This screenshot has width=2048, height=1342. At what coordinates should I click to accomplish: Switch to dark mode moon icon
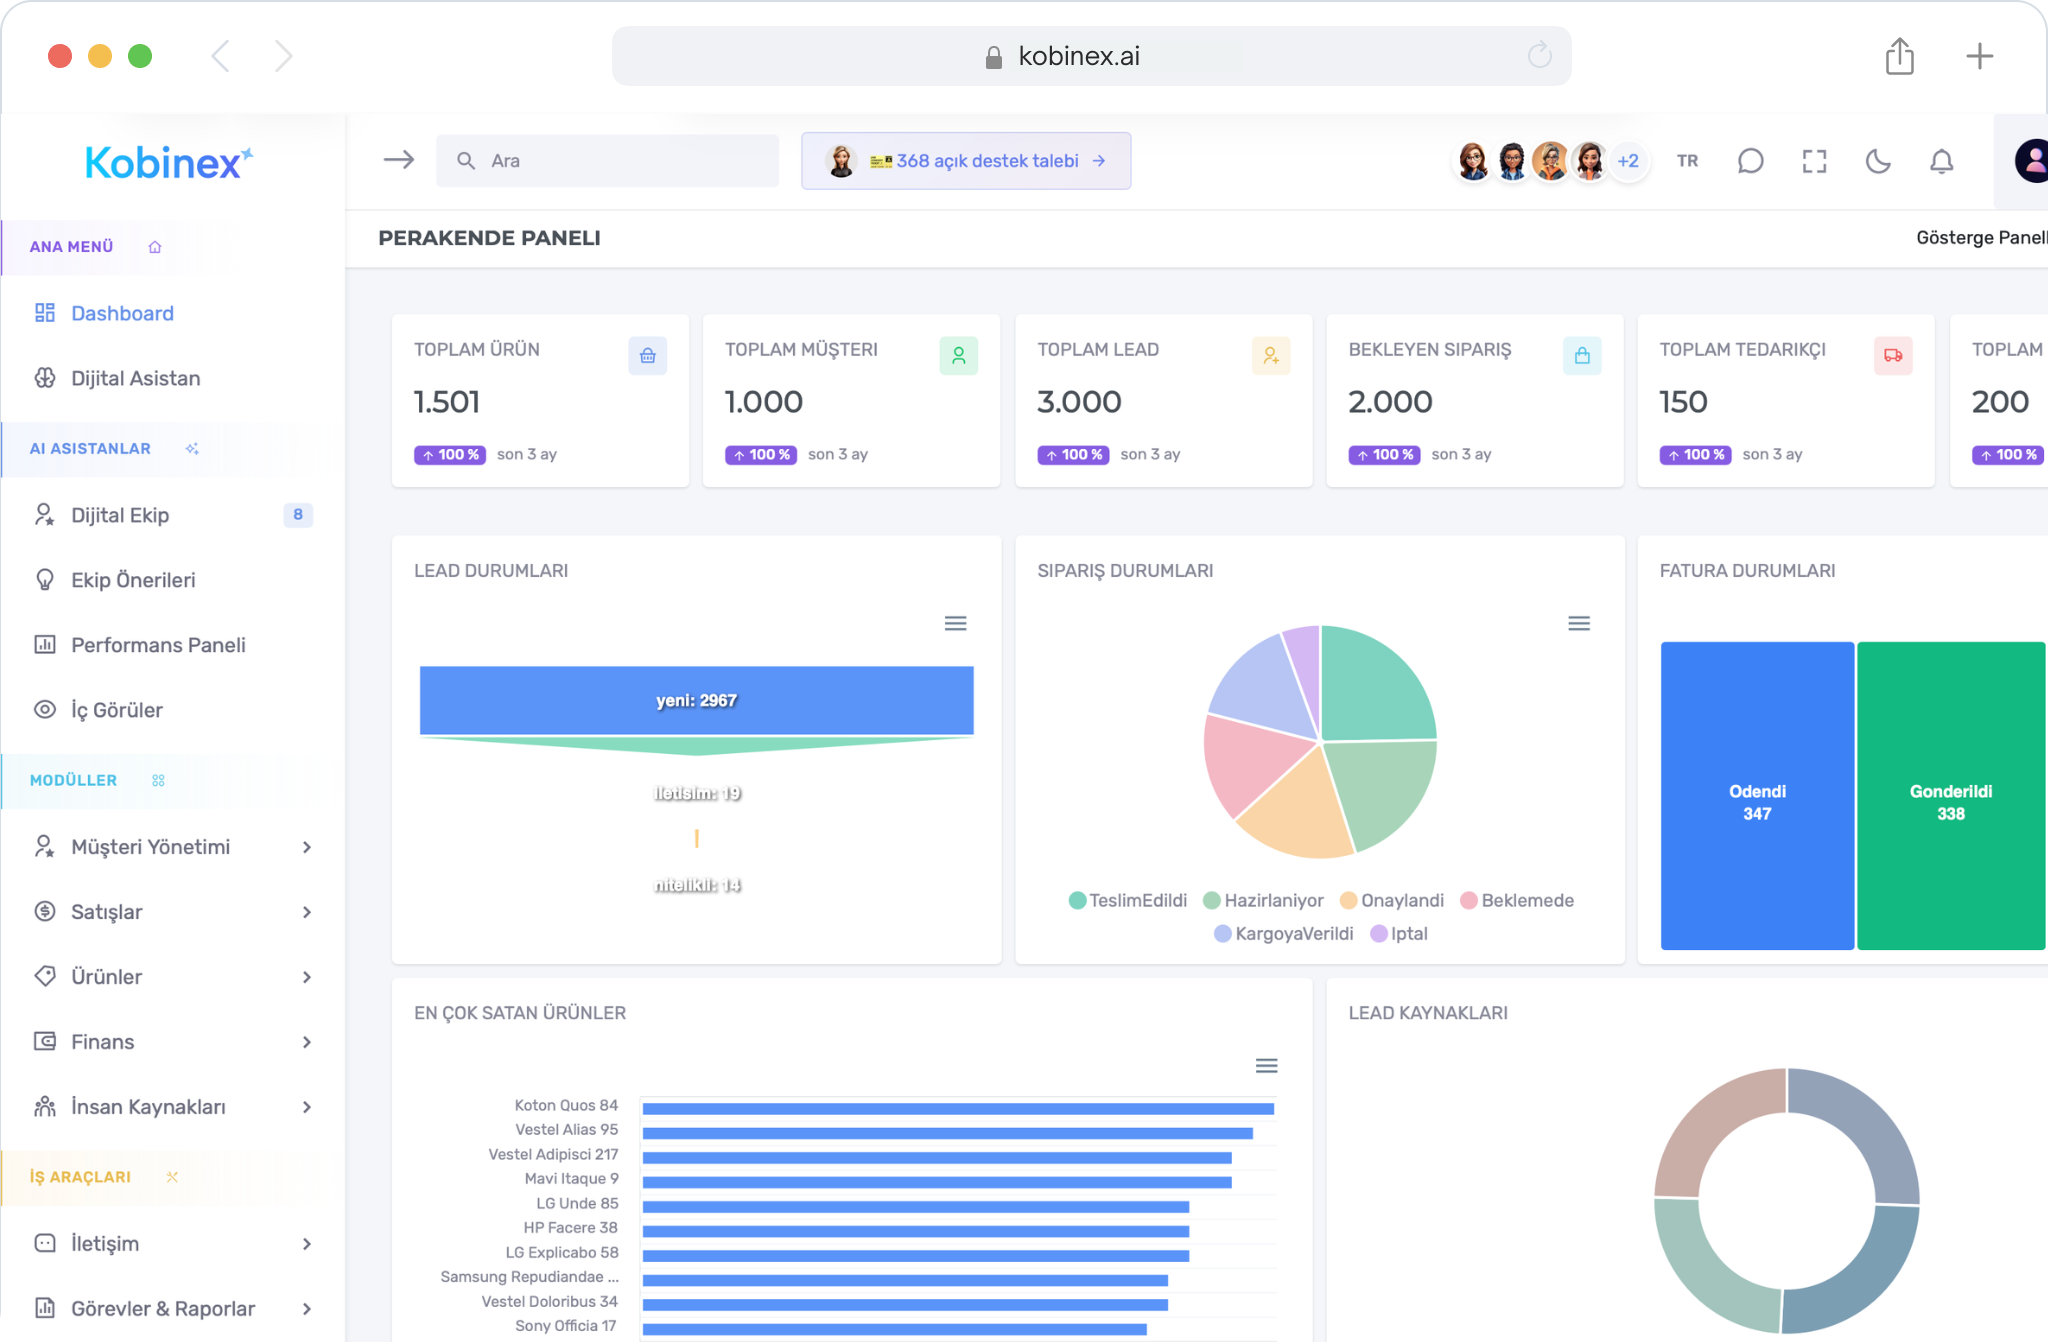pyautogui.click(x=1878, y=161)
